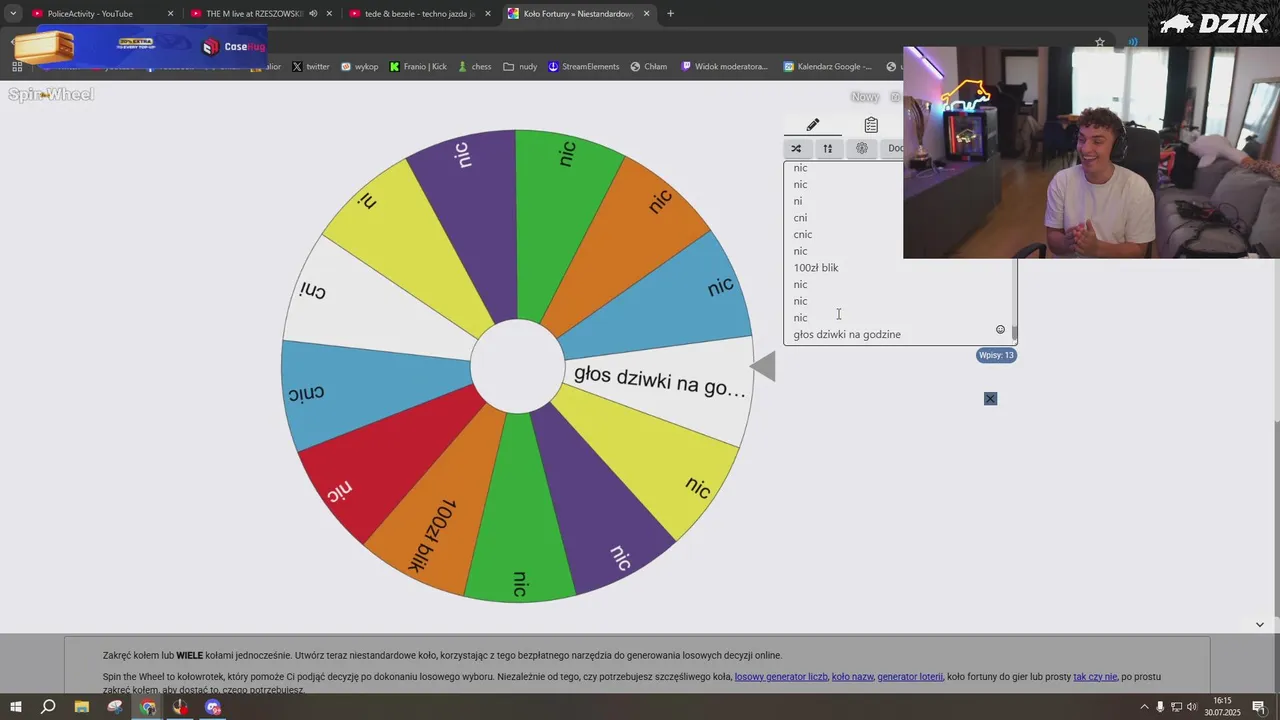Open the chess bookmark
Screen dimensions: 1280x720
click(x=475, y=67)
